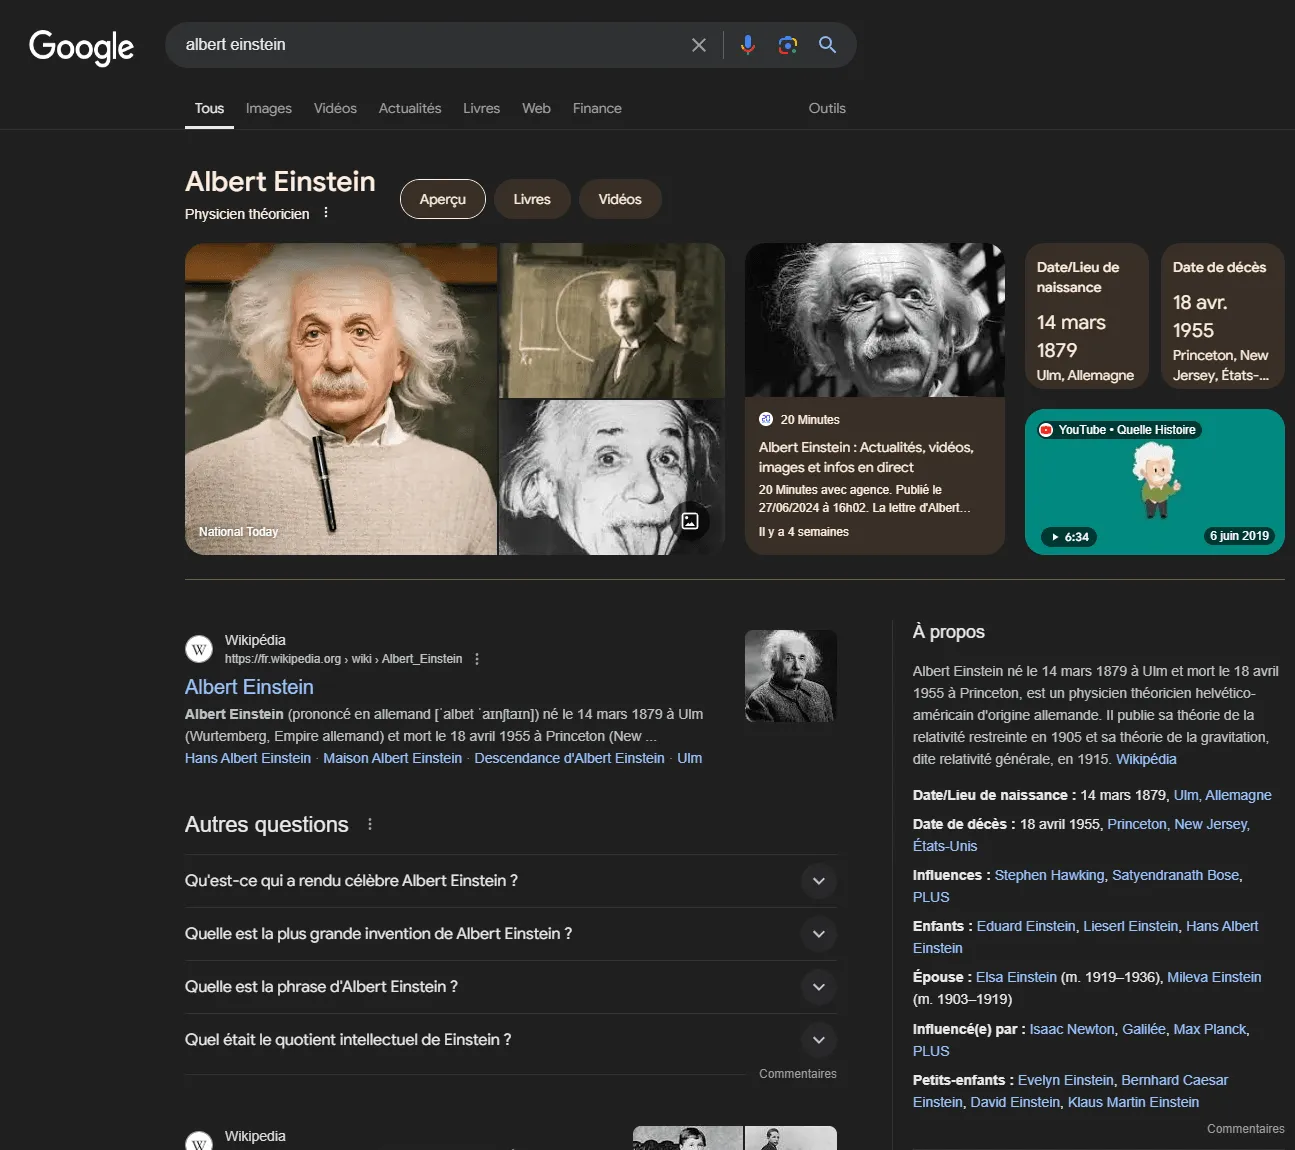Open options dots beside Autres questions
The image size is (1295, 1150).
coord(370,824)
